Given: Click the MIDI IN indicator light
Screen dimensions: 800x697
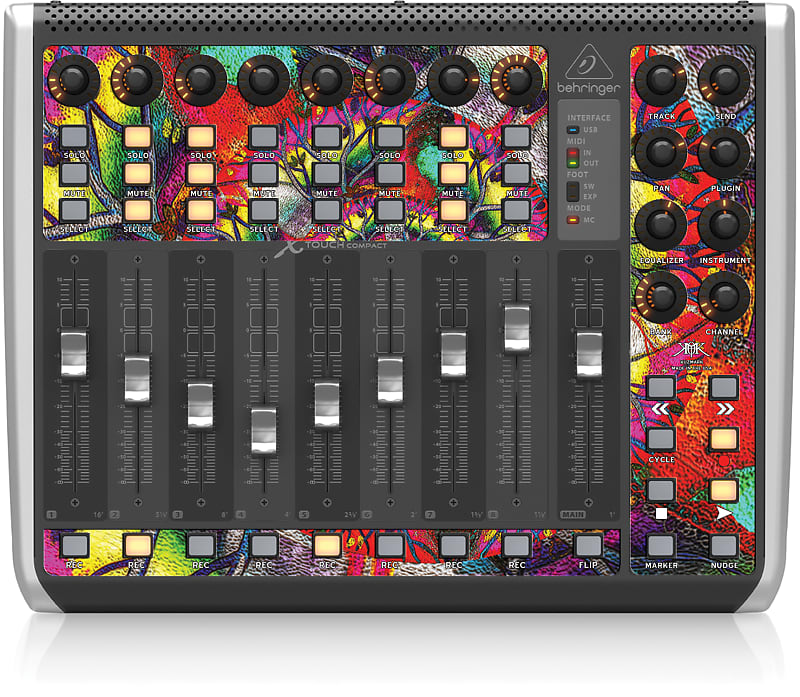Looking at the screenshot, I should (x=572, y=151).
